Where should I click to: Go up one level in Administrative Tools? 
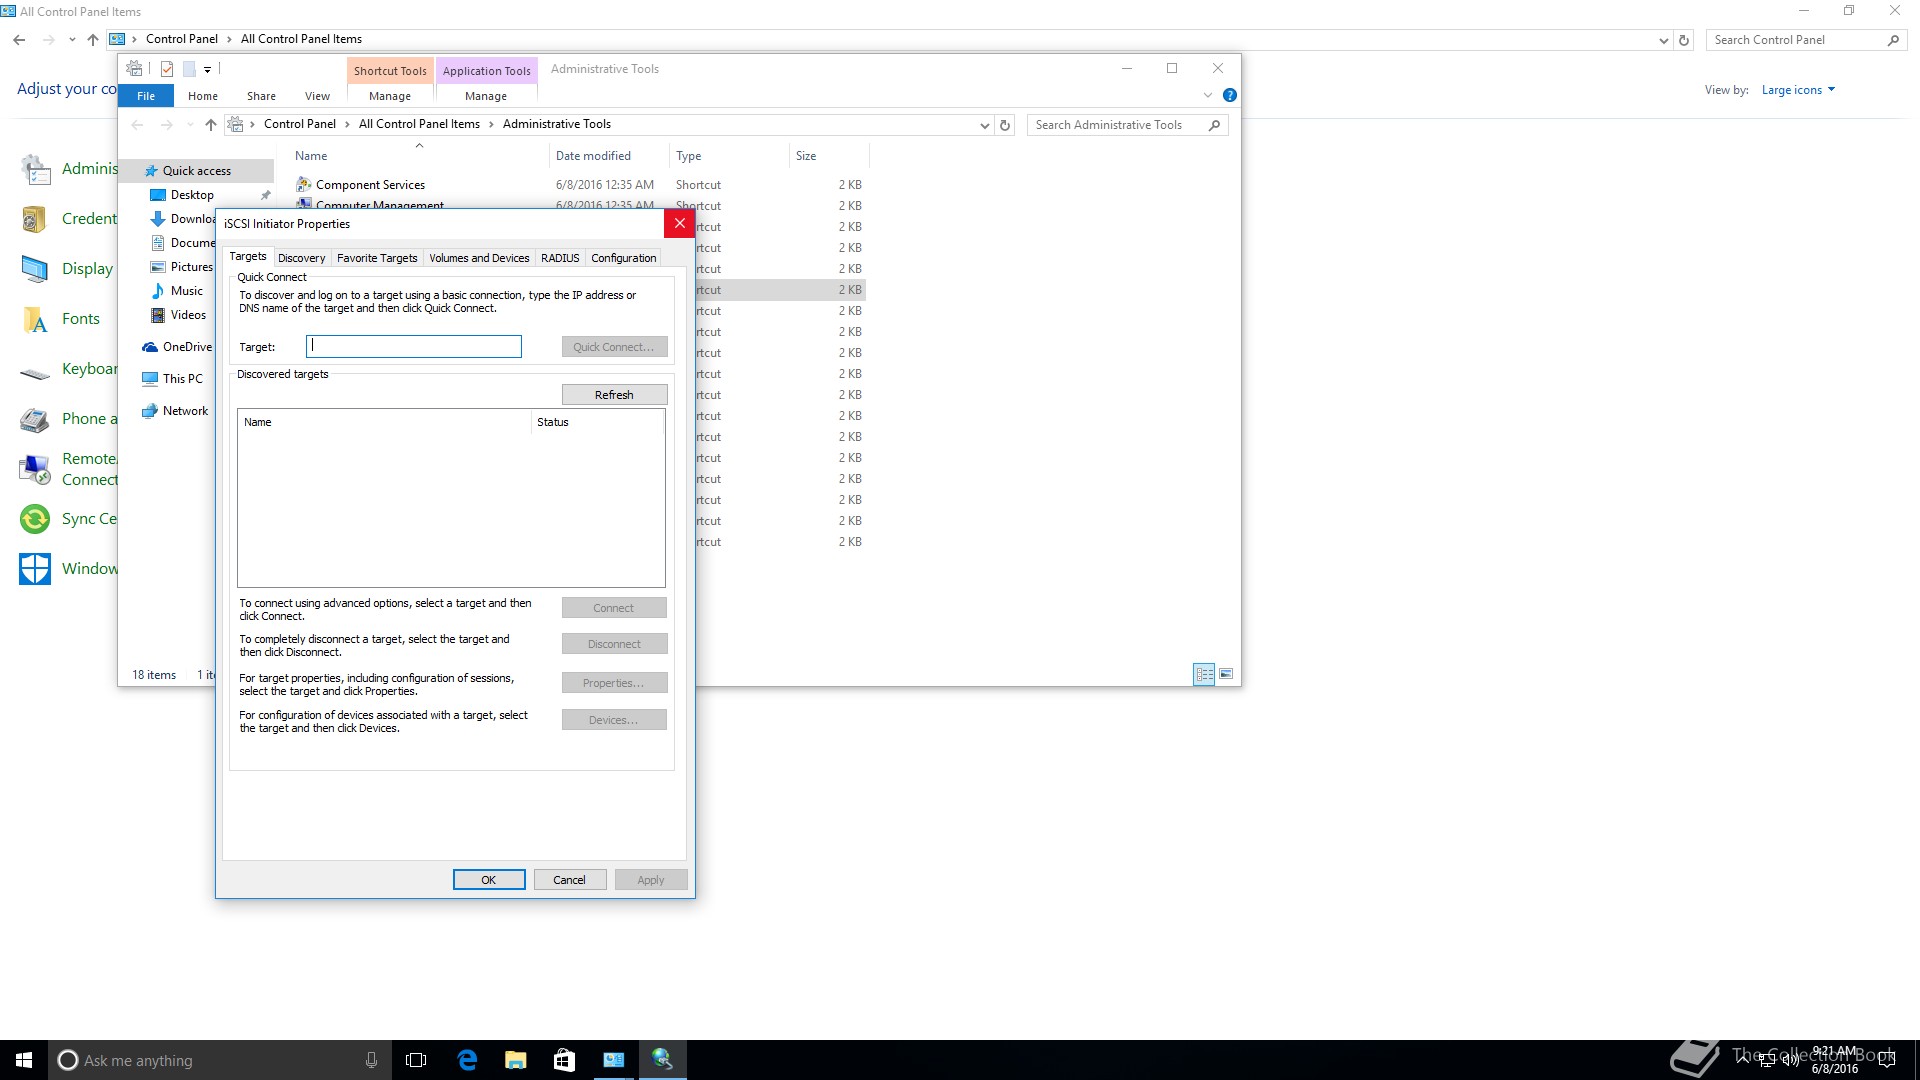(x=210, y=125)
